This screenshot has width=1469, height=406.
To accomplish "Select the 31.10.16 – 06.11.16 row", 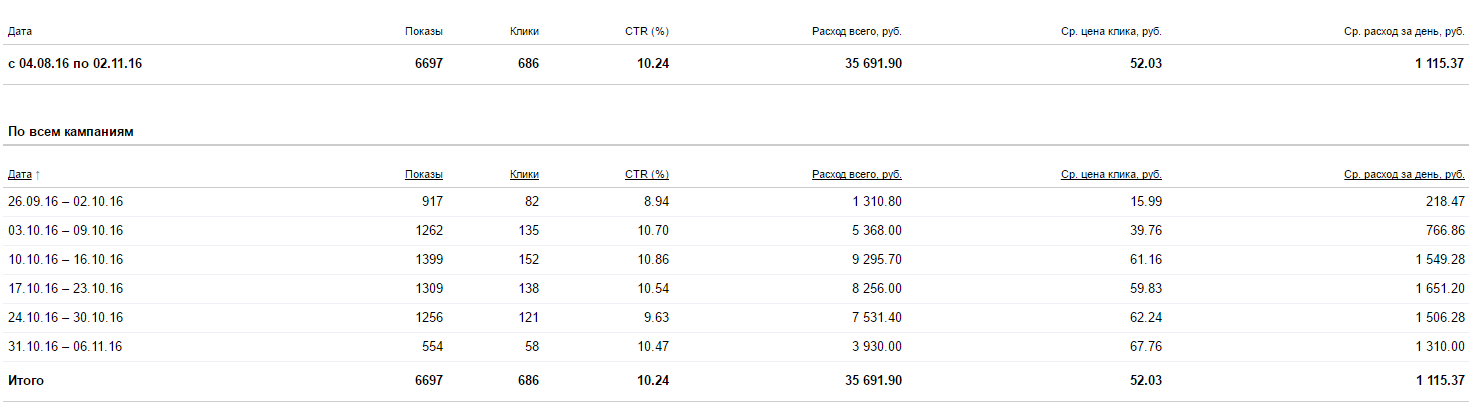I will (734, 347).
